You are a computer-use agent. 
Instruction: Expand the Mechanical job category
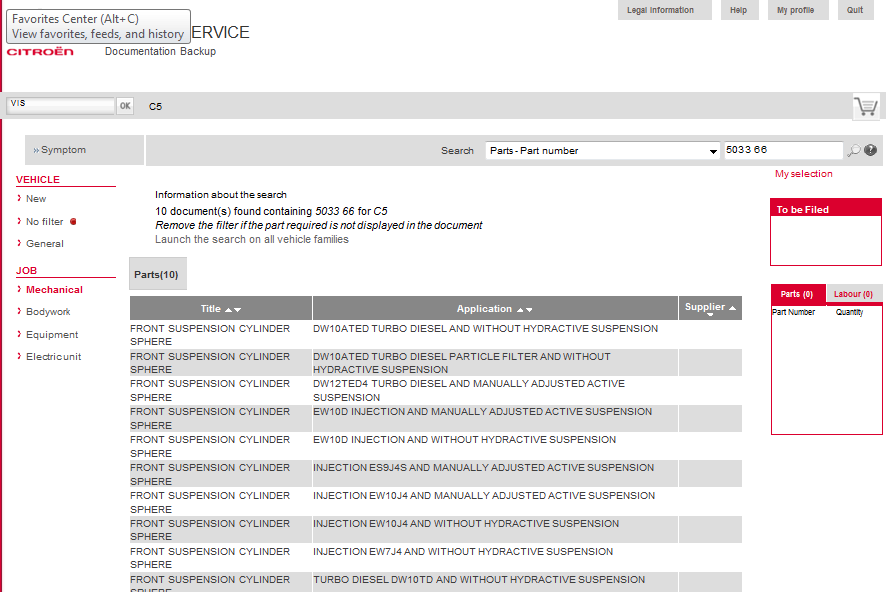click(54, 289)
